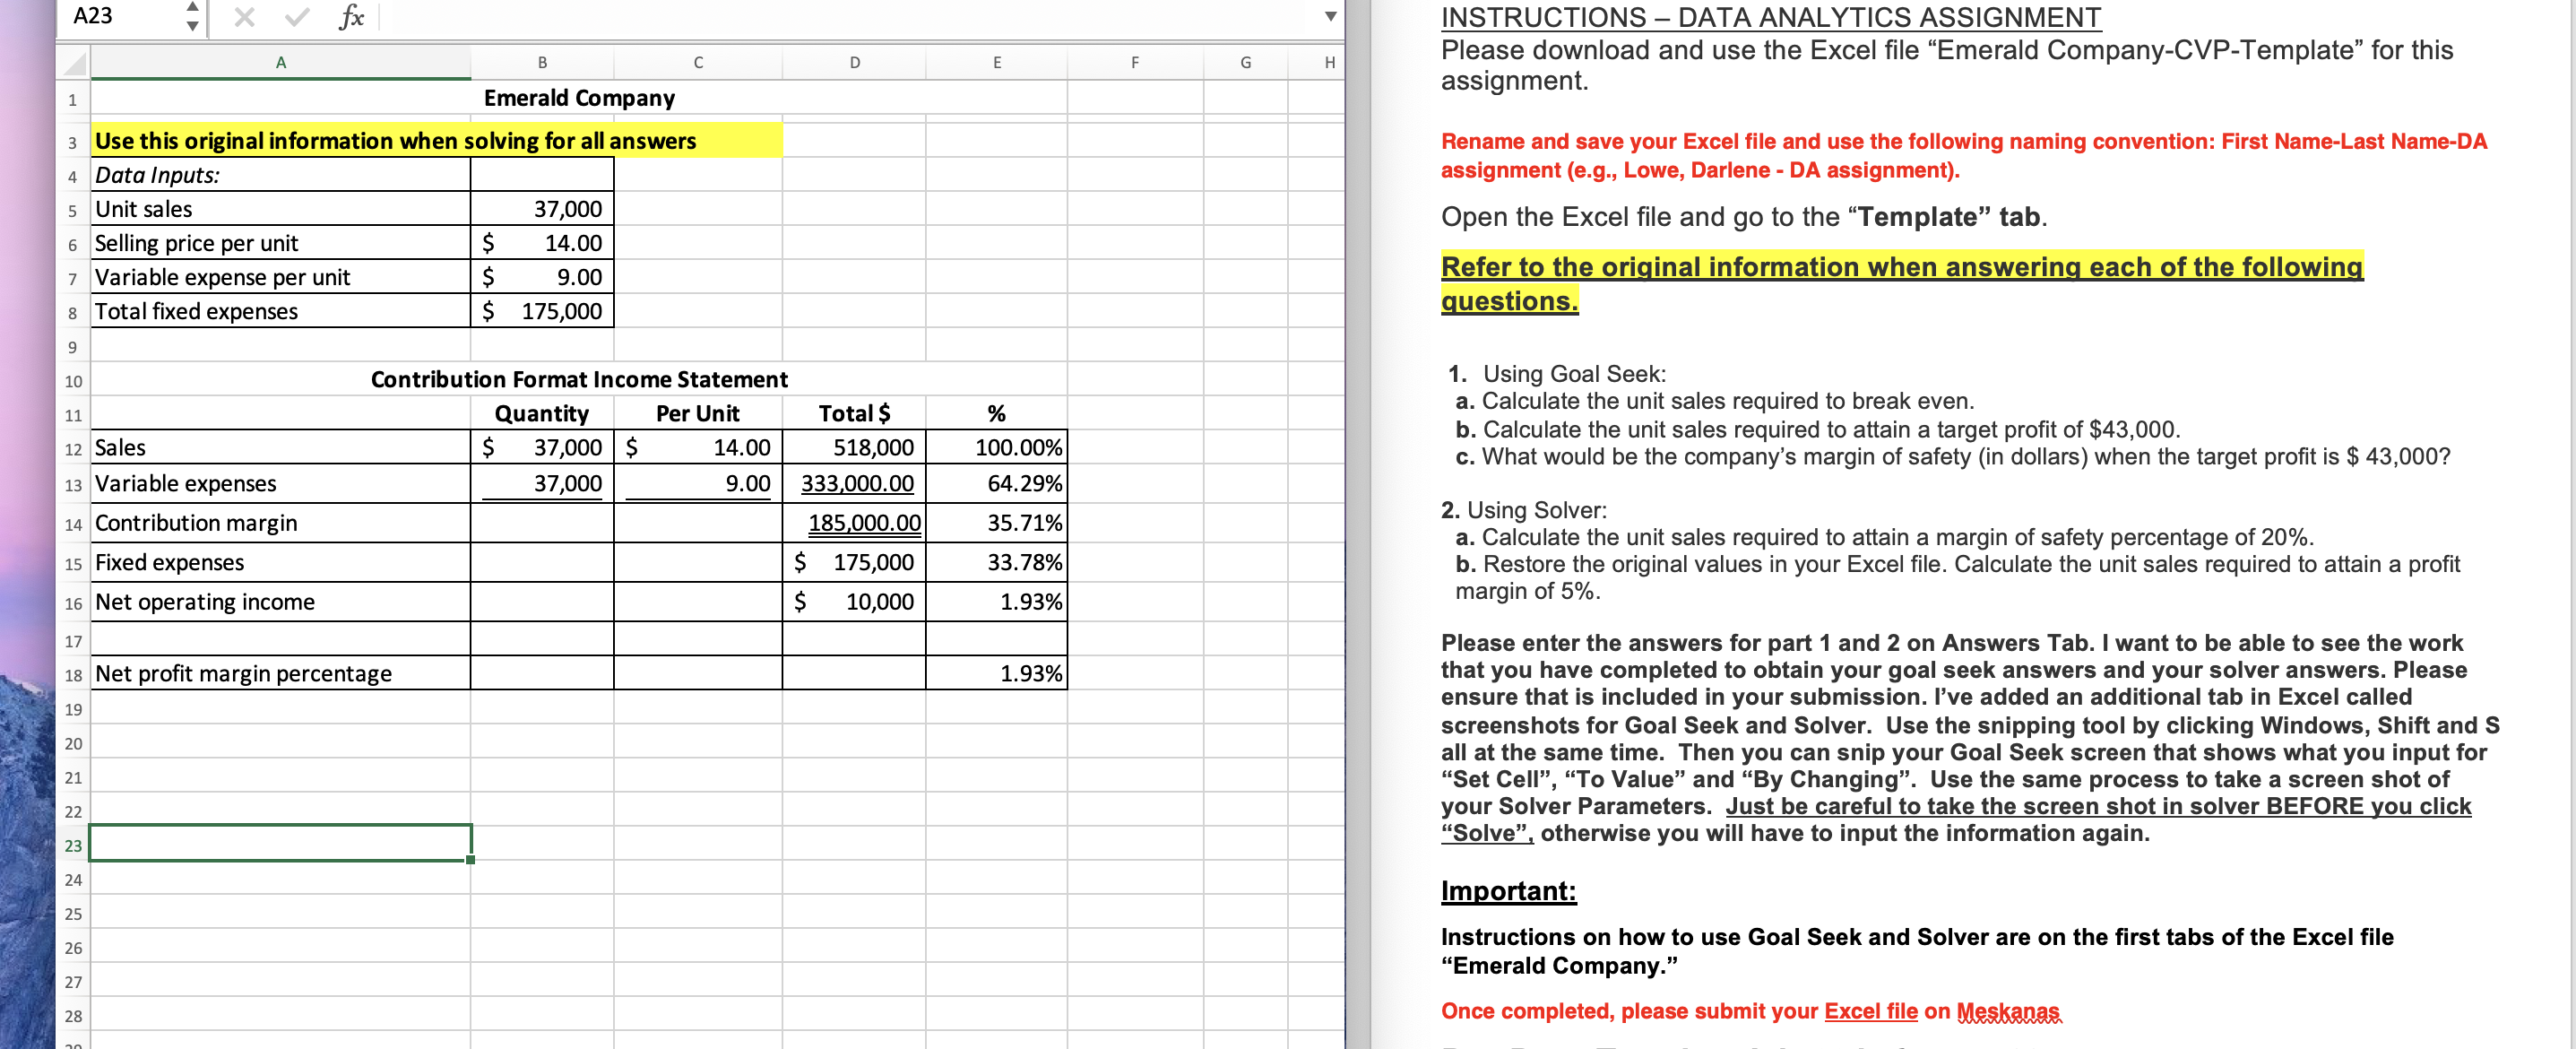This screenshot has height=1049, width=2576.
Task: Click the fx Insert Function icon
Action: (x=351, y=17)
